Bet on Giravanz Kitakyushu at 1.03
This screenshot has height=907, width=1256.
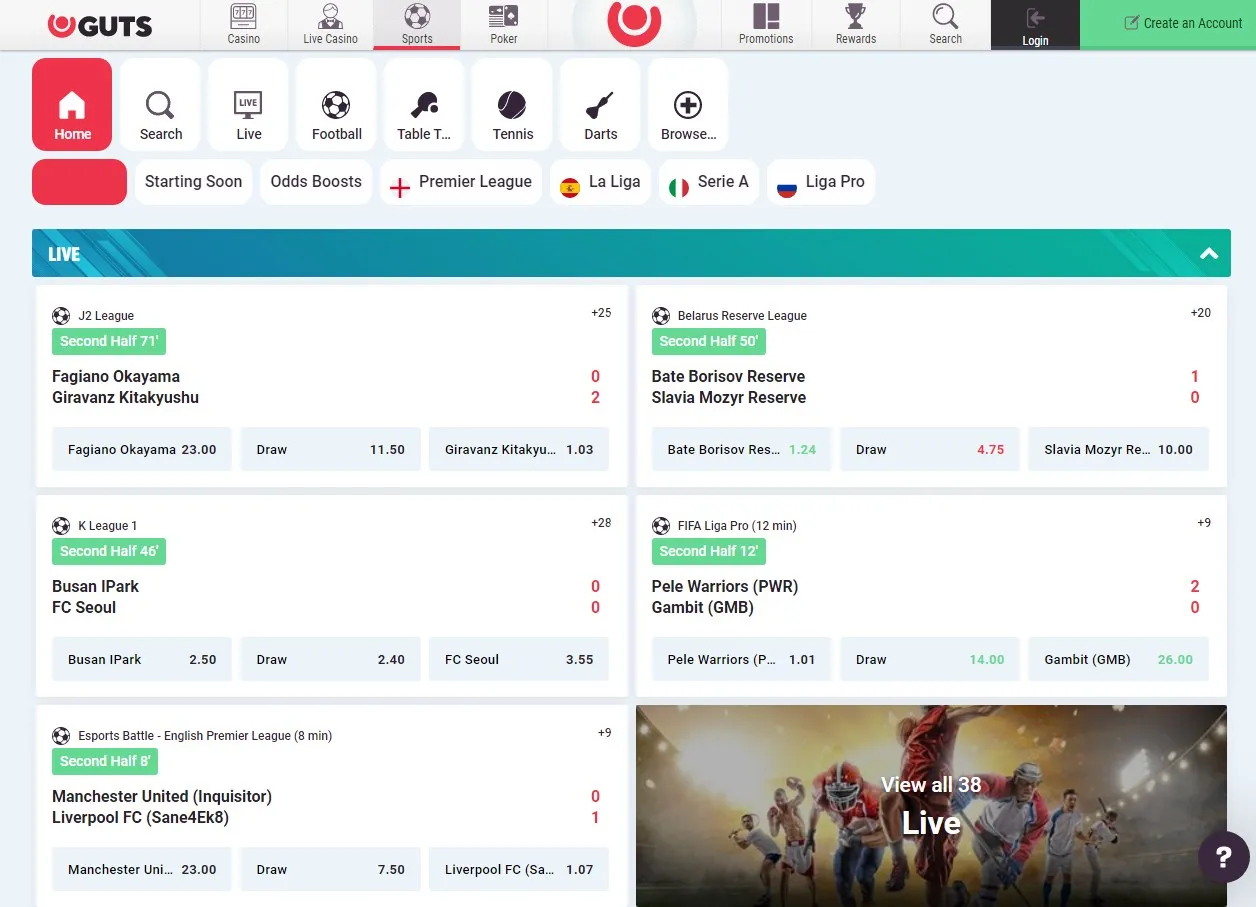tap(519, 449)
